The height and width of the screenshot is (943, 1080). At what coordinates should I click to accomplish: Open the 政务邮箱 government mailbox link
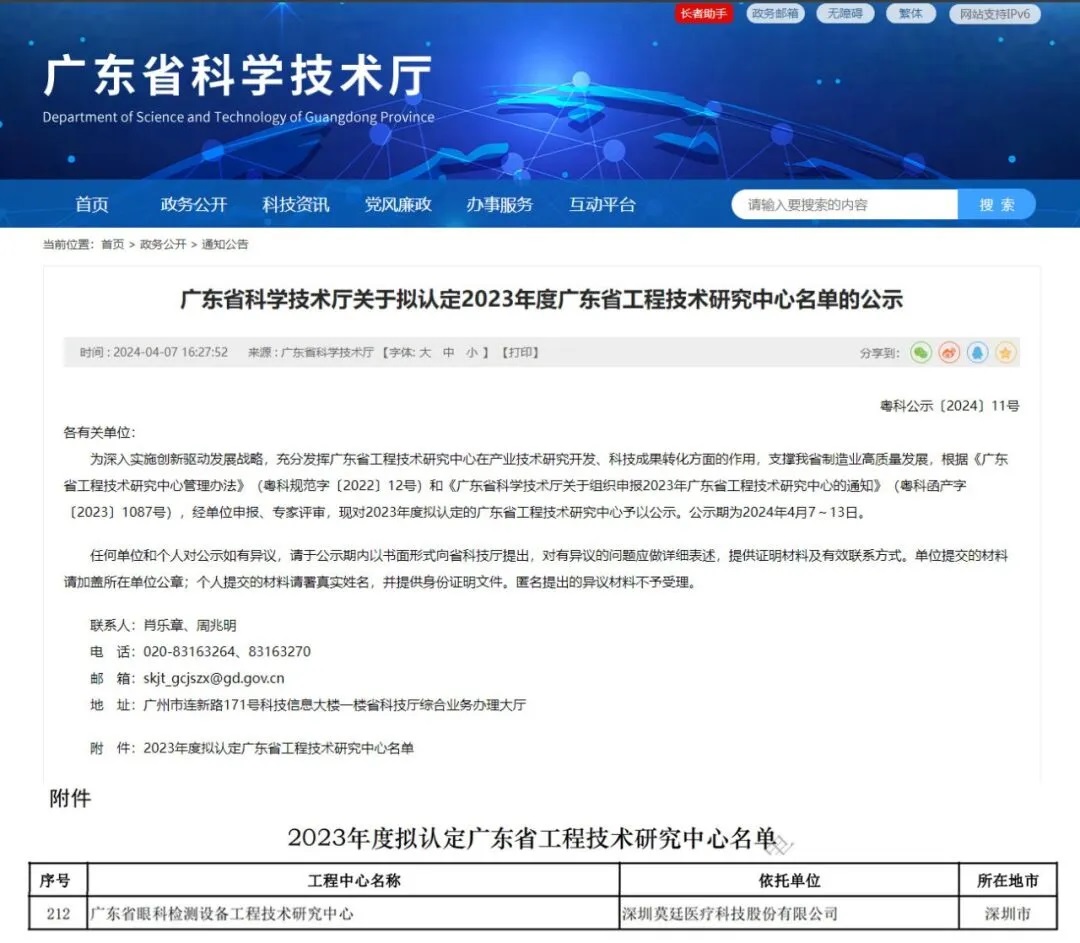(x=776, y=14)
